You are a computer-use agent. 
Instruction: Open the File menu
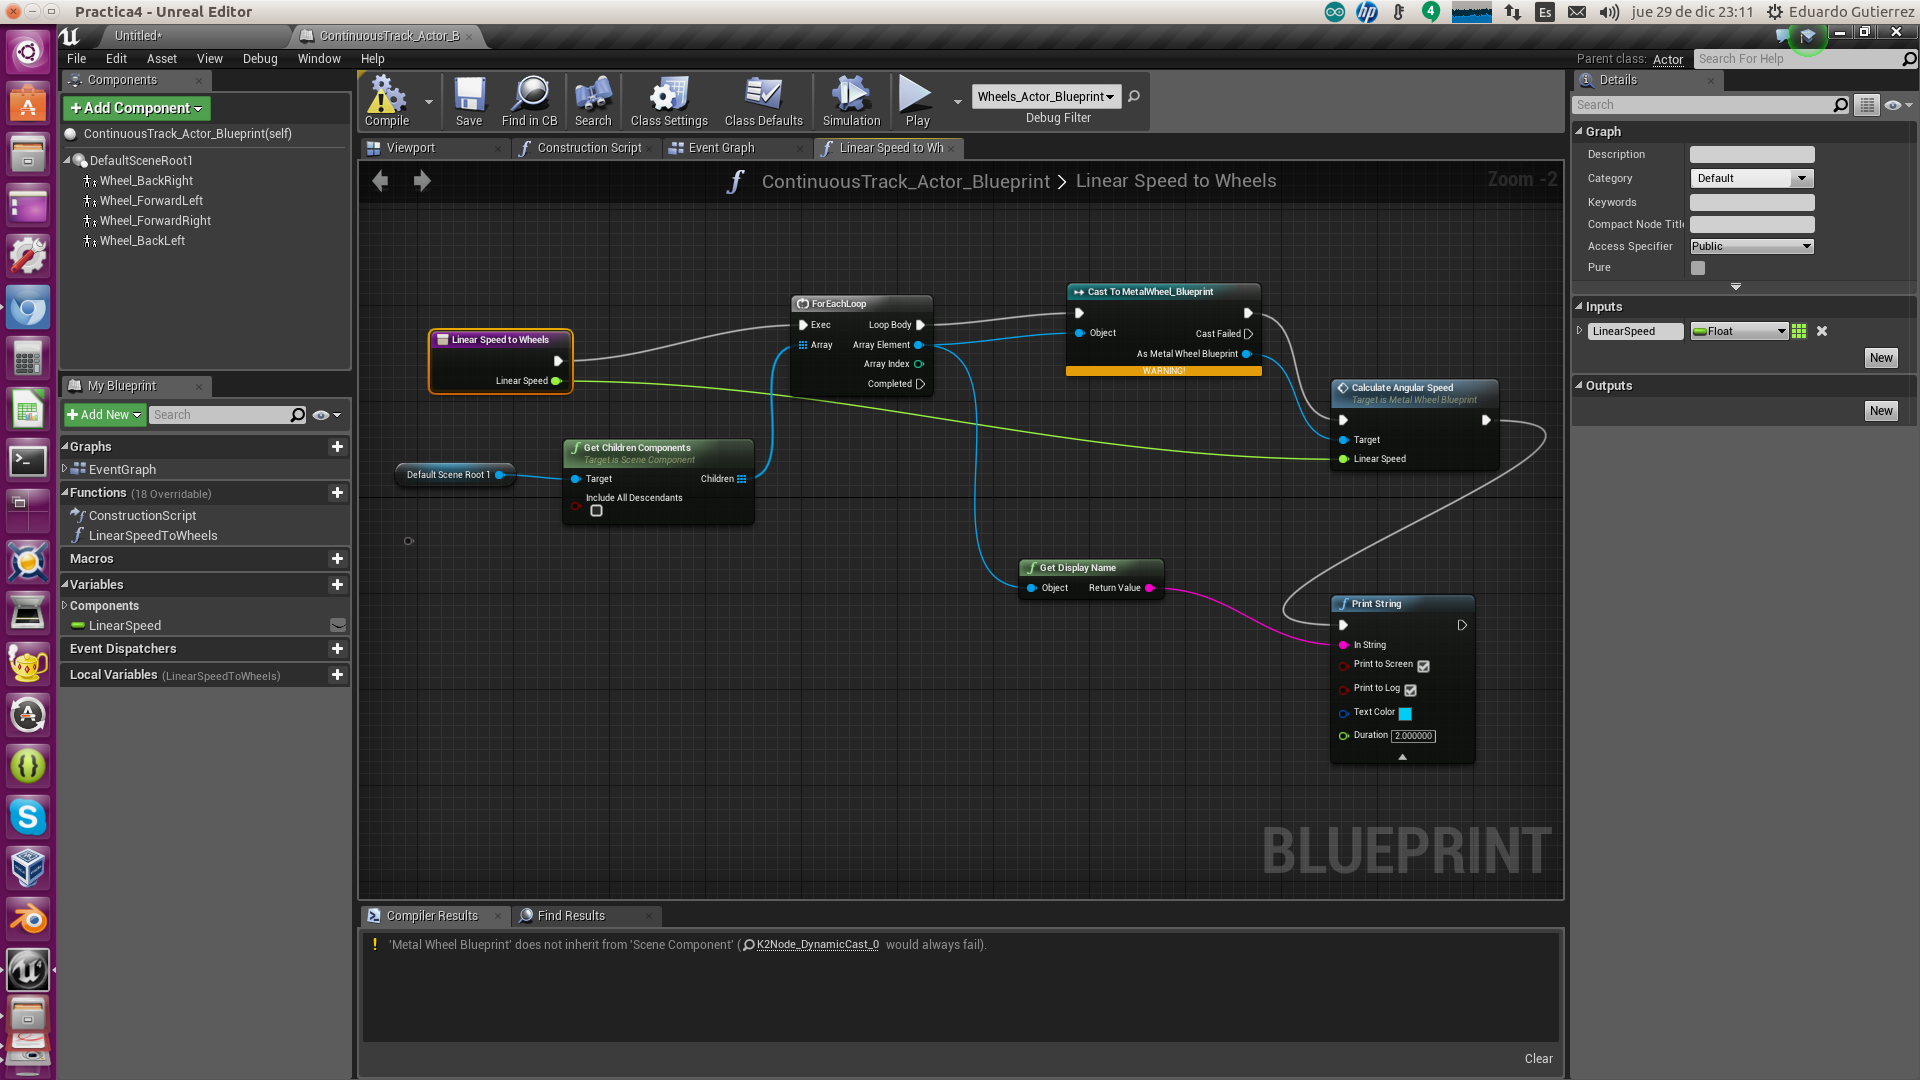[x=76, y=59]
